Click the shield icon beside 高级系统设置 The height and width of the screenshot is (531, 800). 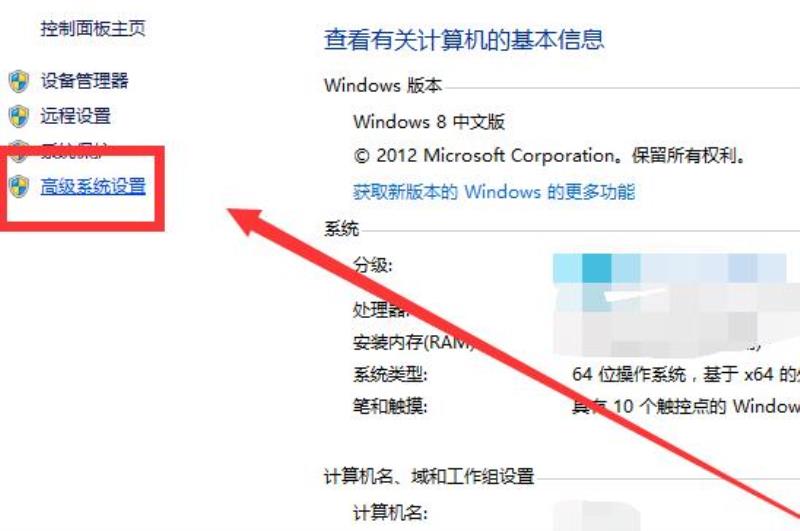click(19, 186)
